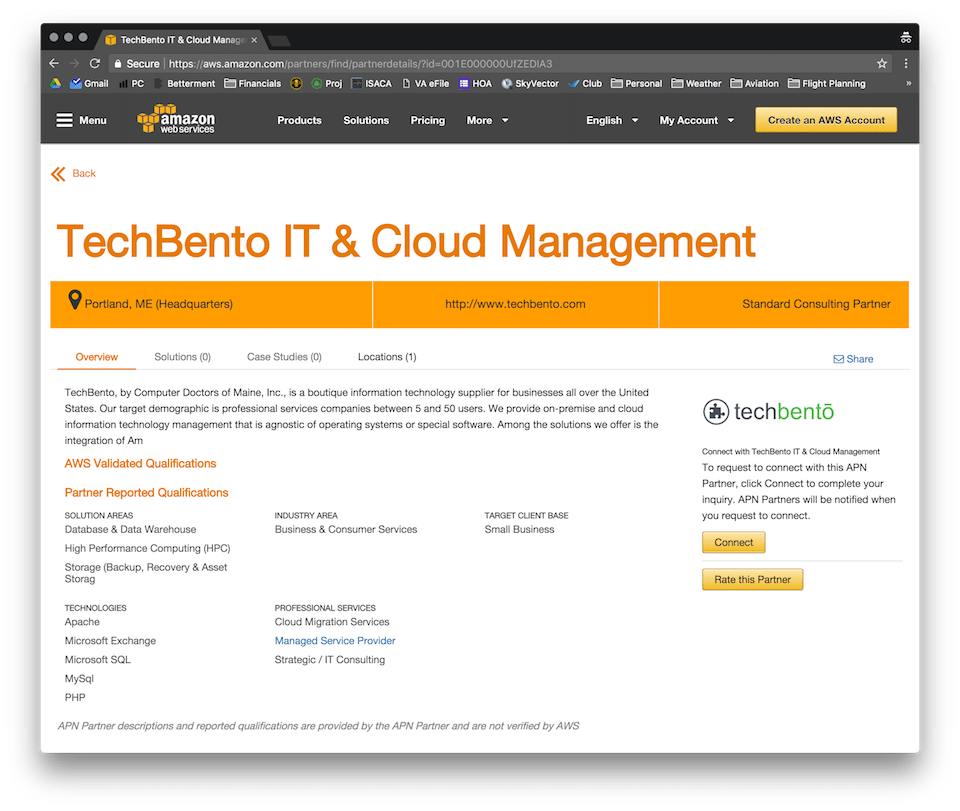Open the Flight Planning bookmark folder
The width and height of the screenshot is (960, 811).
[x=827, y=83]
